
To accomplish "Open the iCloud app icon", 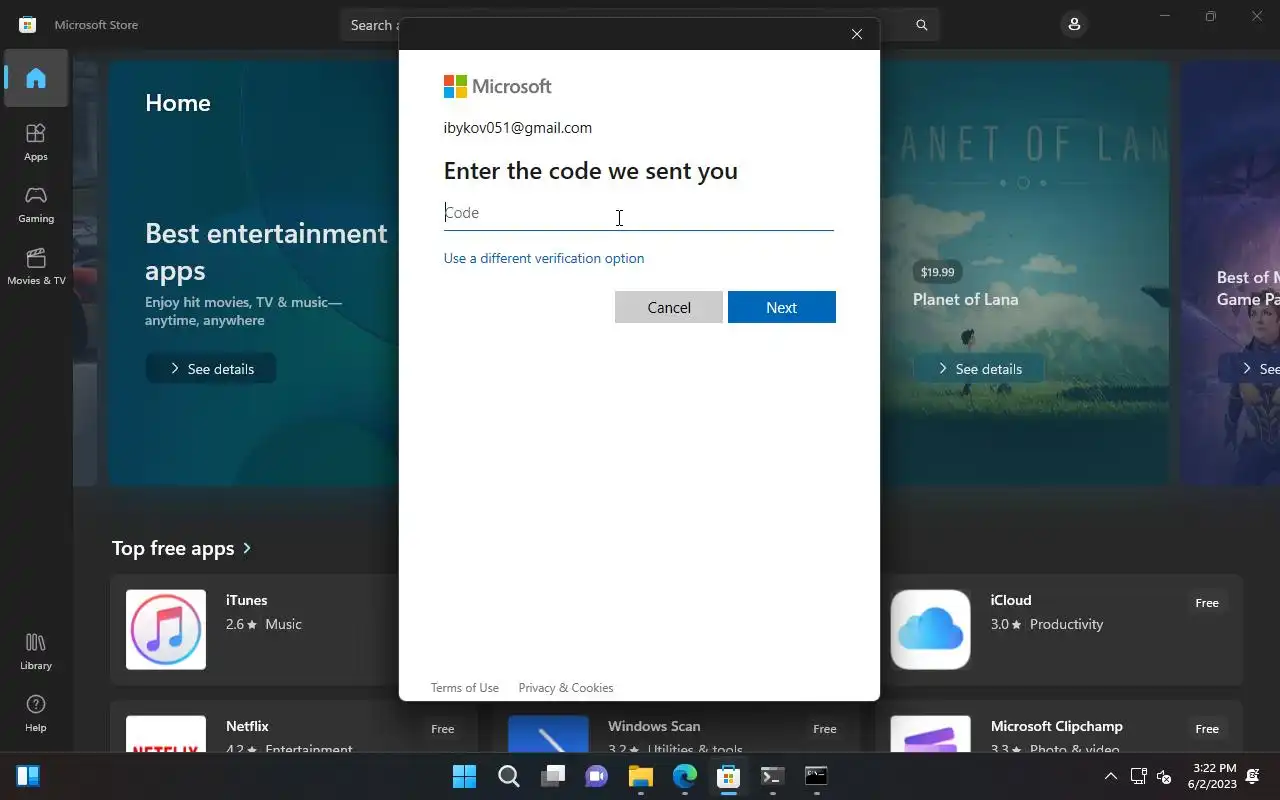I will pyautogui.click(x=931, y=630).
